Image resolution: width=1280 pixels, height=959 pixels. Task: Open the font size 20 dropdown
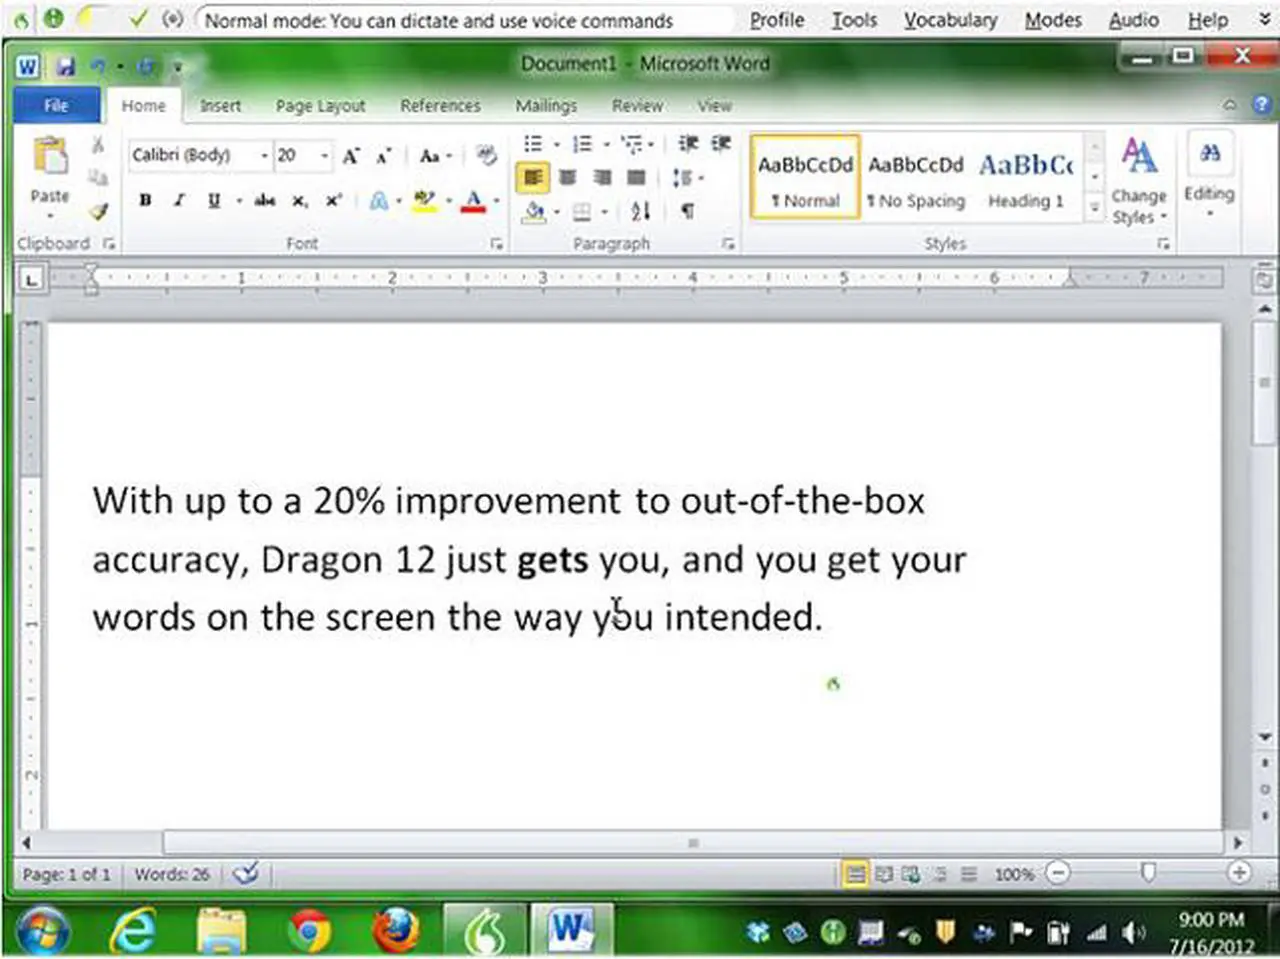click(324, 156)
